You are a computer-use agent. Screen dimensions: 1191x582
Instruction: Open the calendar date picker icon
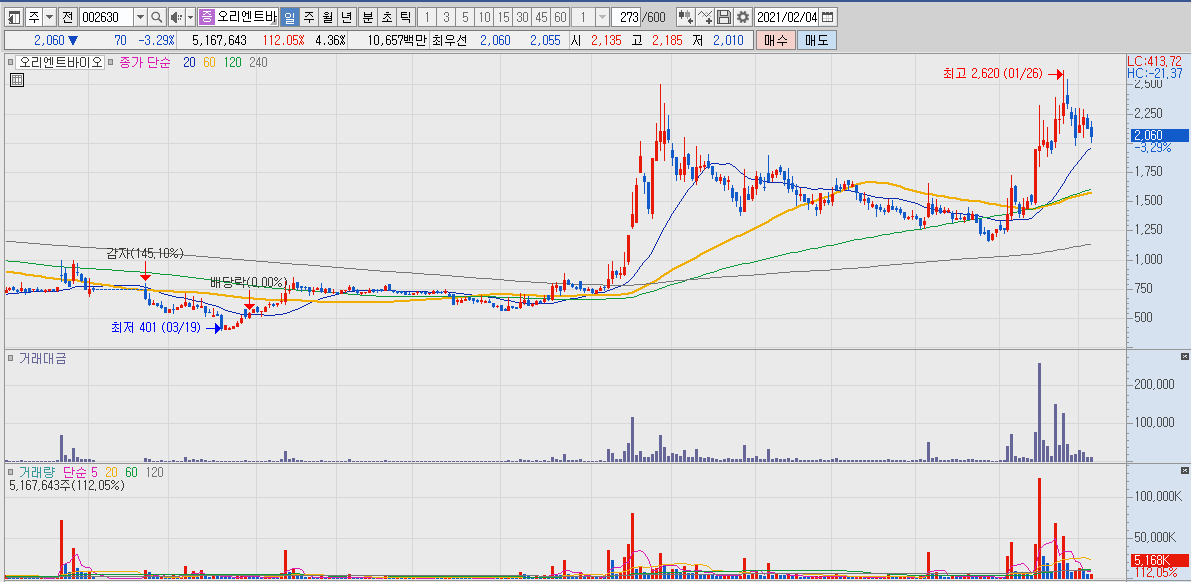(x=828, y=17)
